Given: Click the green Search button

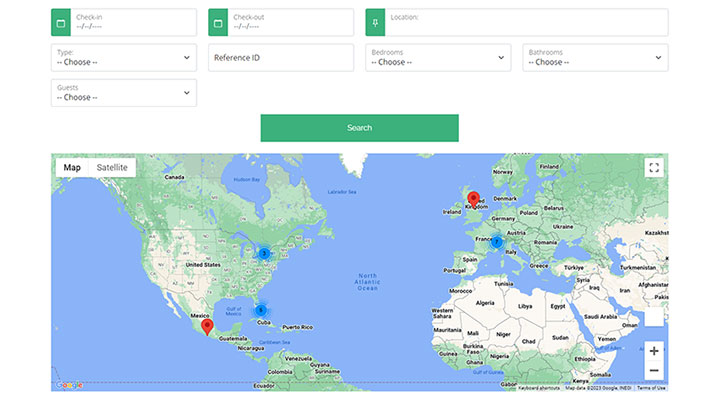Looking at the screenshot, I should 360,128.
